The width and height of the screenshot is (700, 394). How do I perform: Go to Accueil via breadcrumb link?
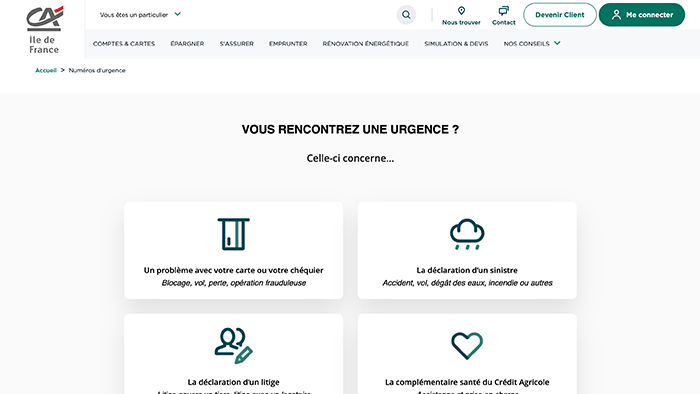(x=46, y=71)
